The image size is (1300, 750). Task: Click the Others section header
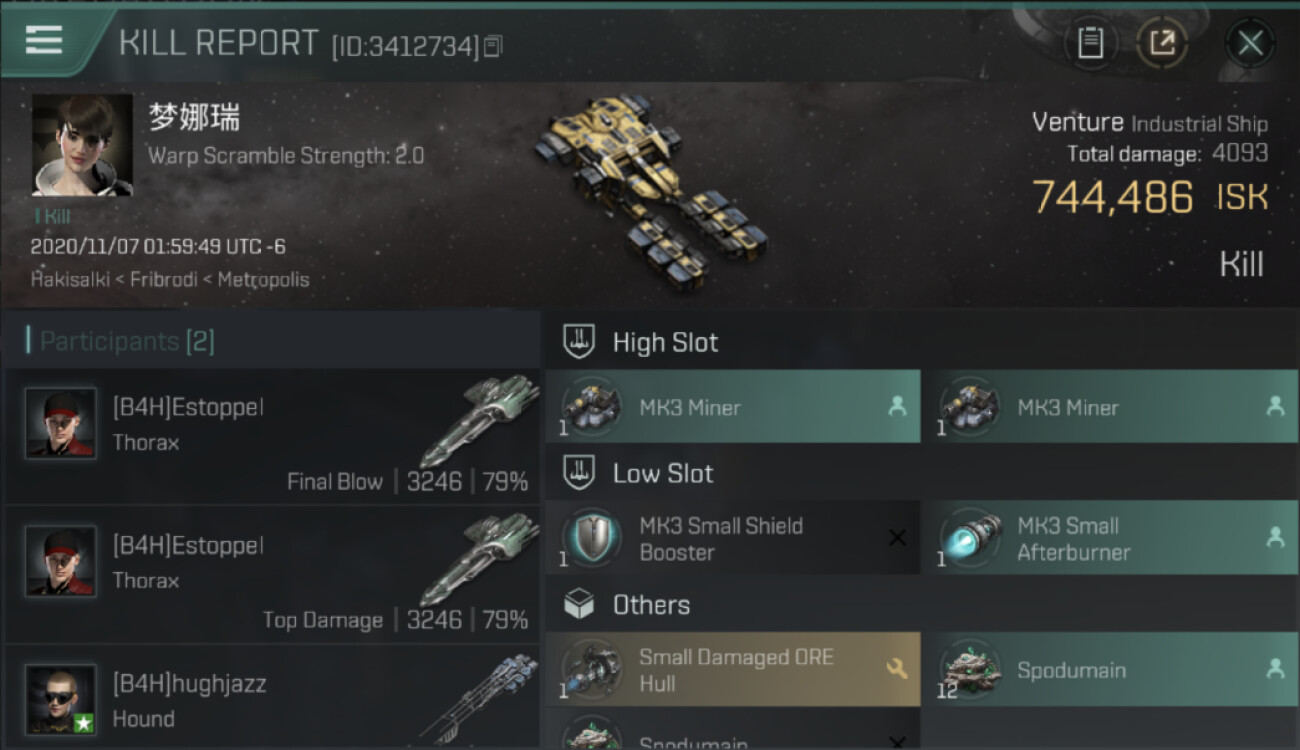click(x=651, y=605)
